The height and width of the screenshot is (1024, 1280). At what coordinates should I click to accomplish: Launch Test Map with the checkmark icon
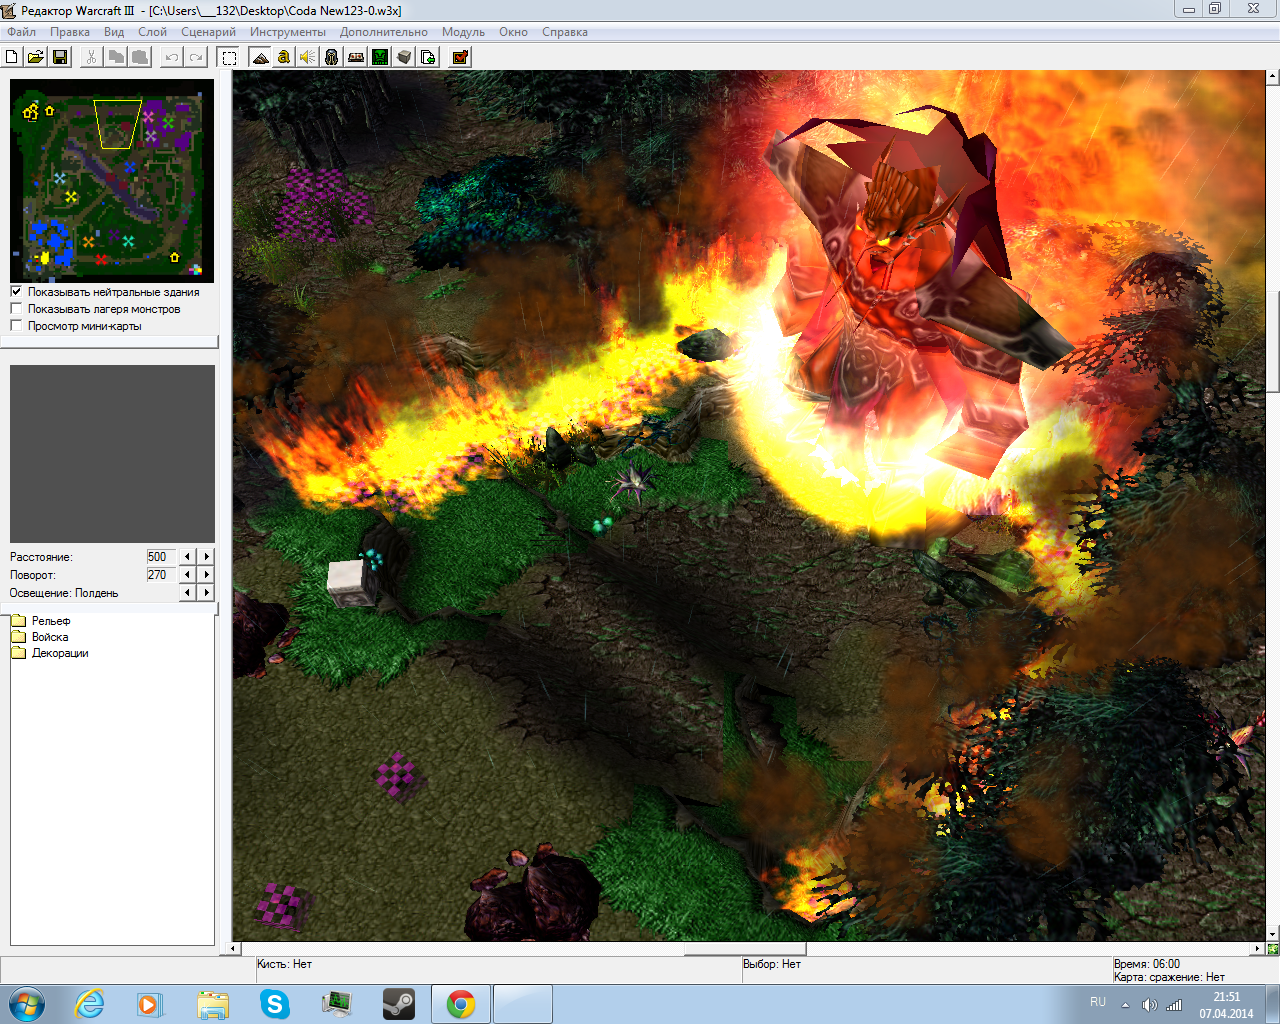460,57
